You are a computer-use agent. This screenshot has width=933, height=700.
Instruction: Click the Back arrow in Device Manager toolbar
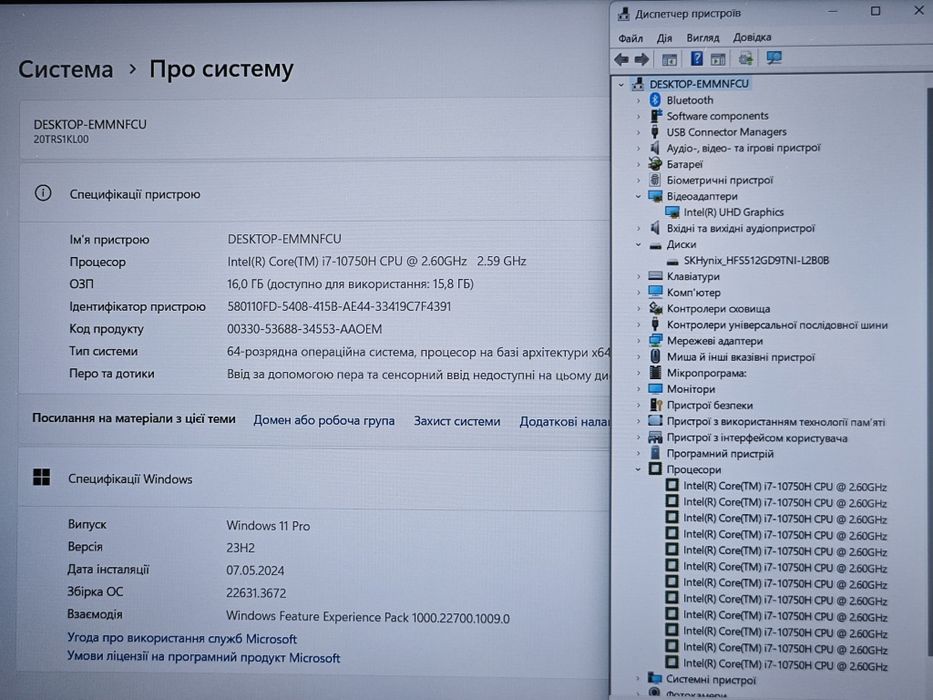coord(621,59)
